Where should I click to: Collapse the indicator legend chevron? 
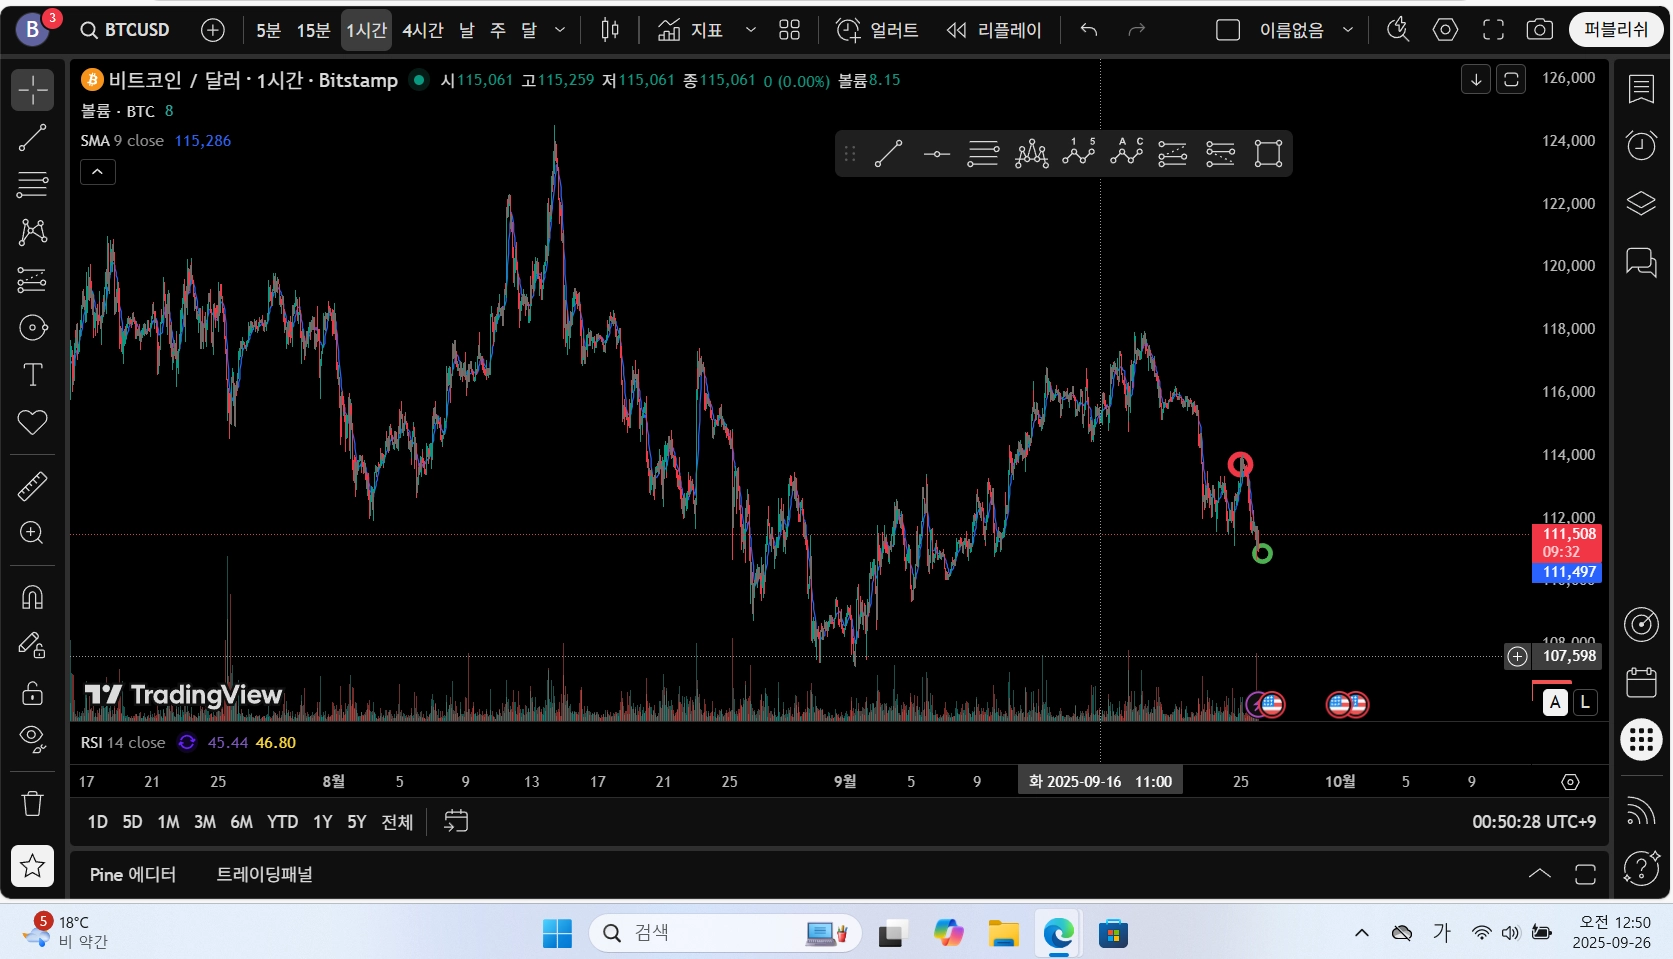tap(97, 172)
